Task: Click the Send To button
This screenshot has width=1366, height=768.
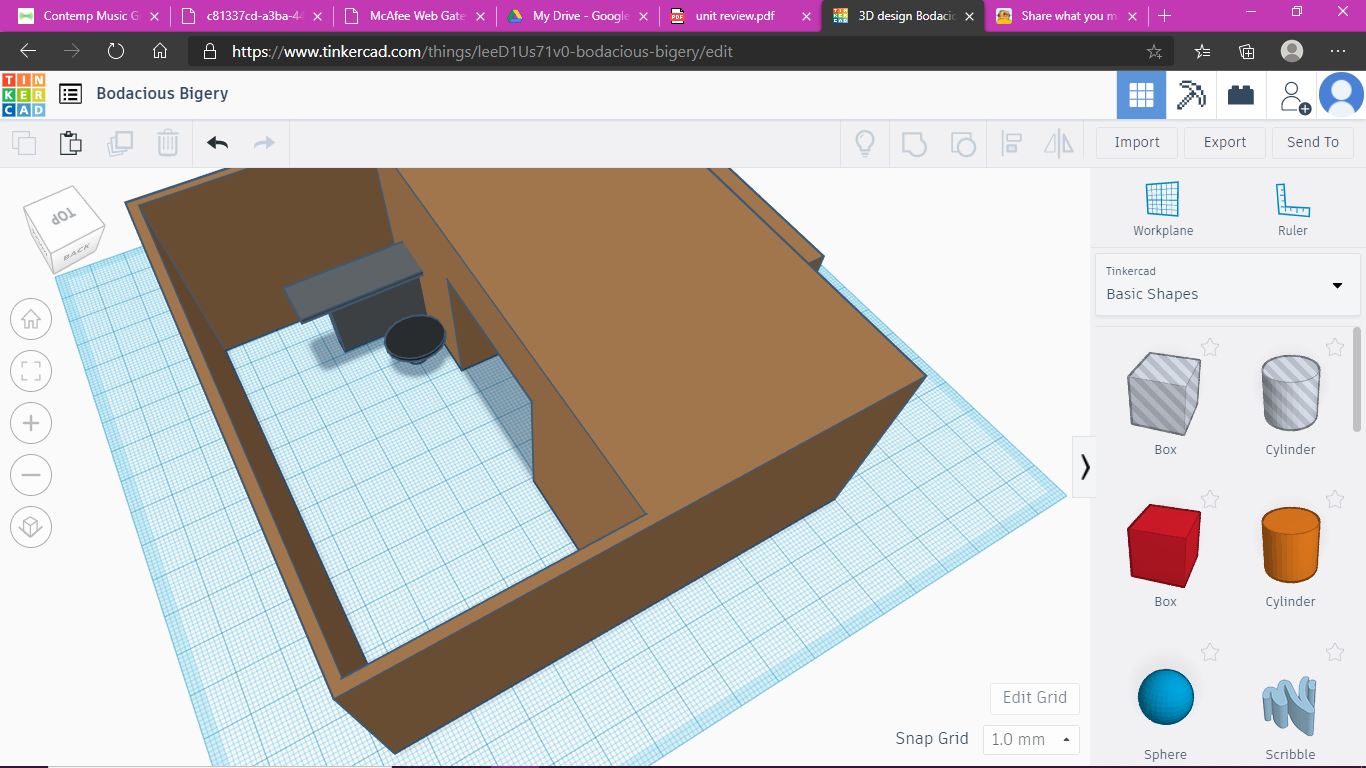Action: click(1313, 142)
